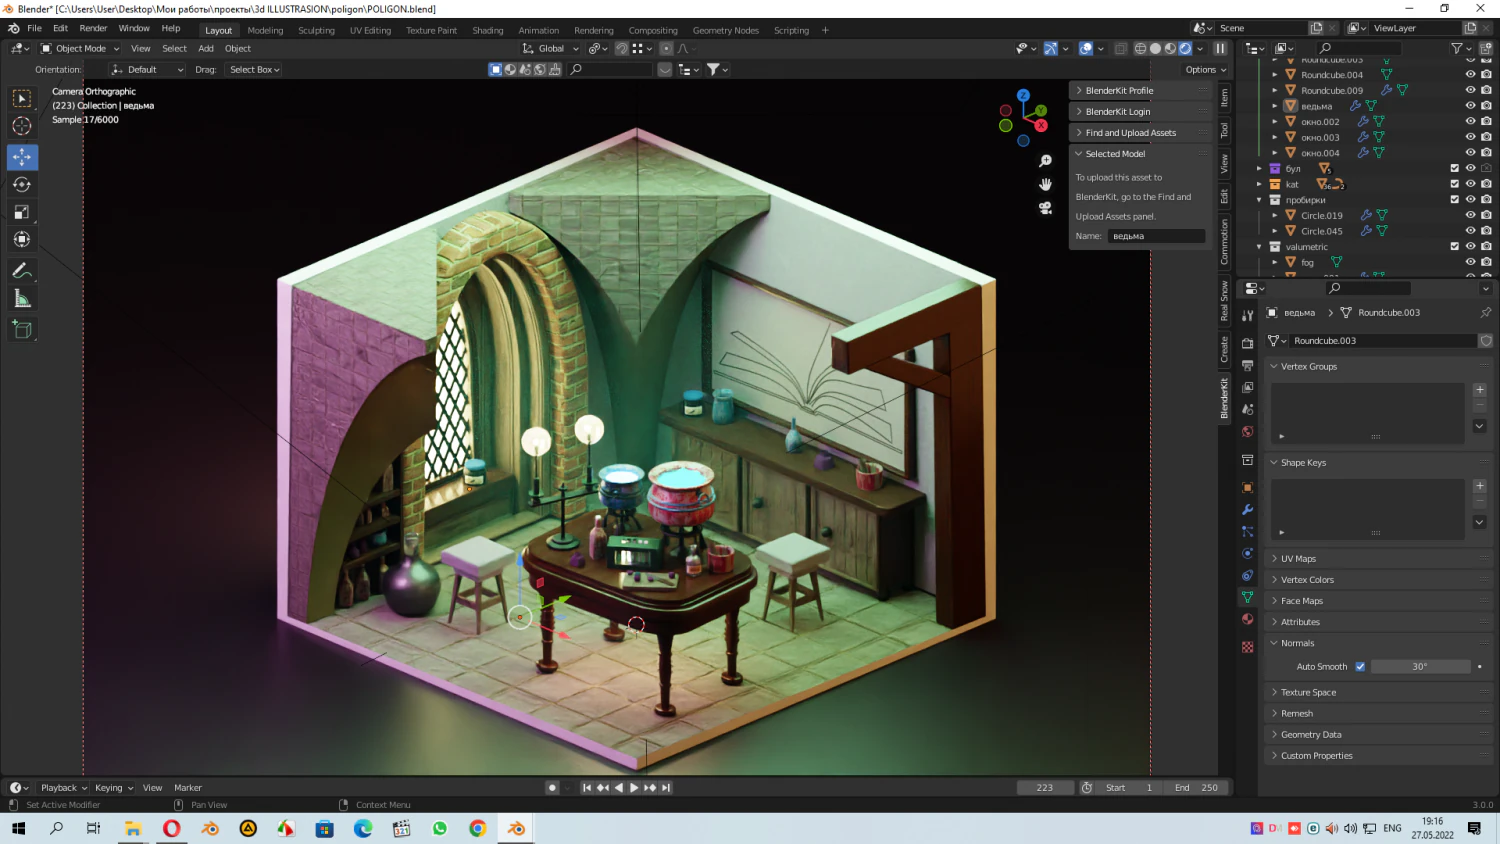Open the Add menu in viewport header
This screenshot has width=1500, height=844.
point(206,48)
